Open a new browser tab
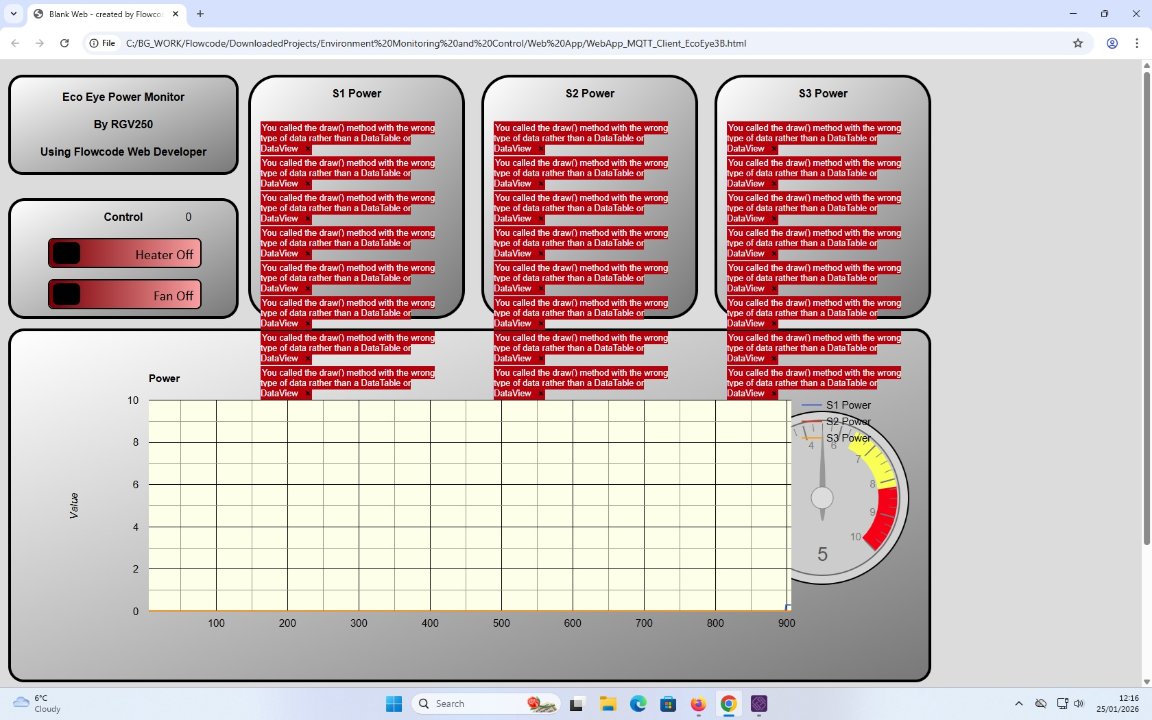Viewport: 1152px width, 720px height. tap(200, 14)
